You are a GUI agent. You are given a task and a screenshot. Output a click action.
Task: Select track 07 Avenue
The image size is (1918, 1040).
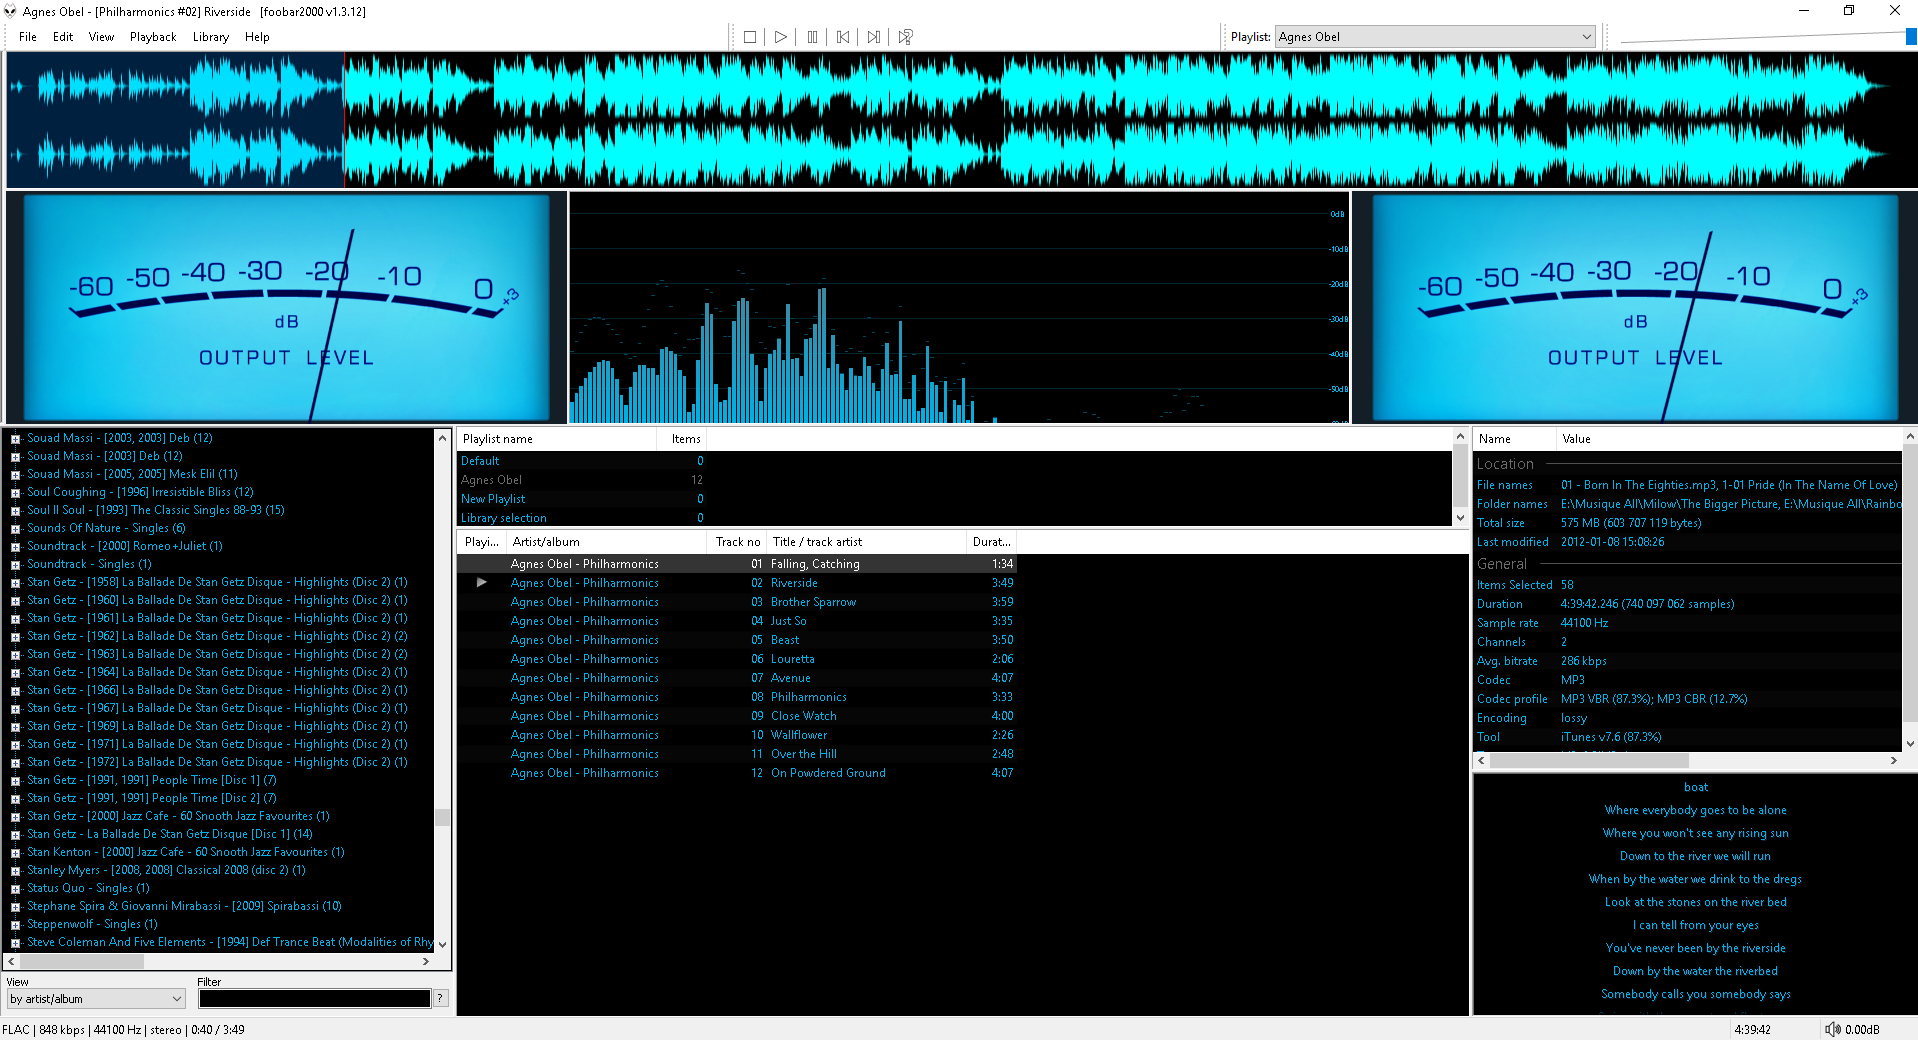pos(737,678)
